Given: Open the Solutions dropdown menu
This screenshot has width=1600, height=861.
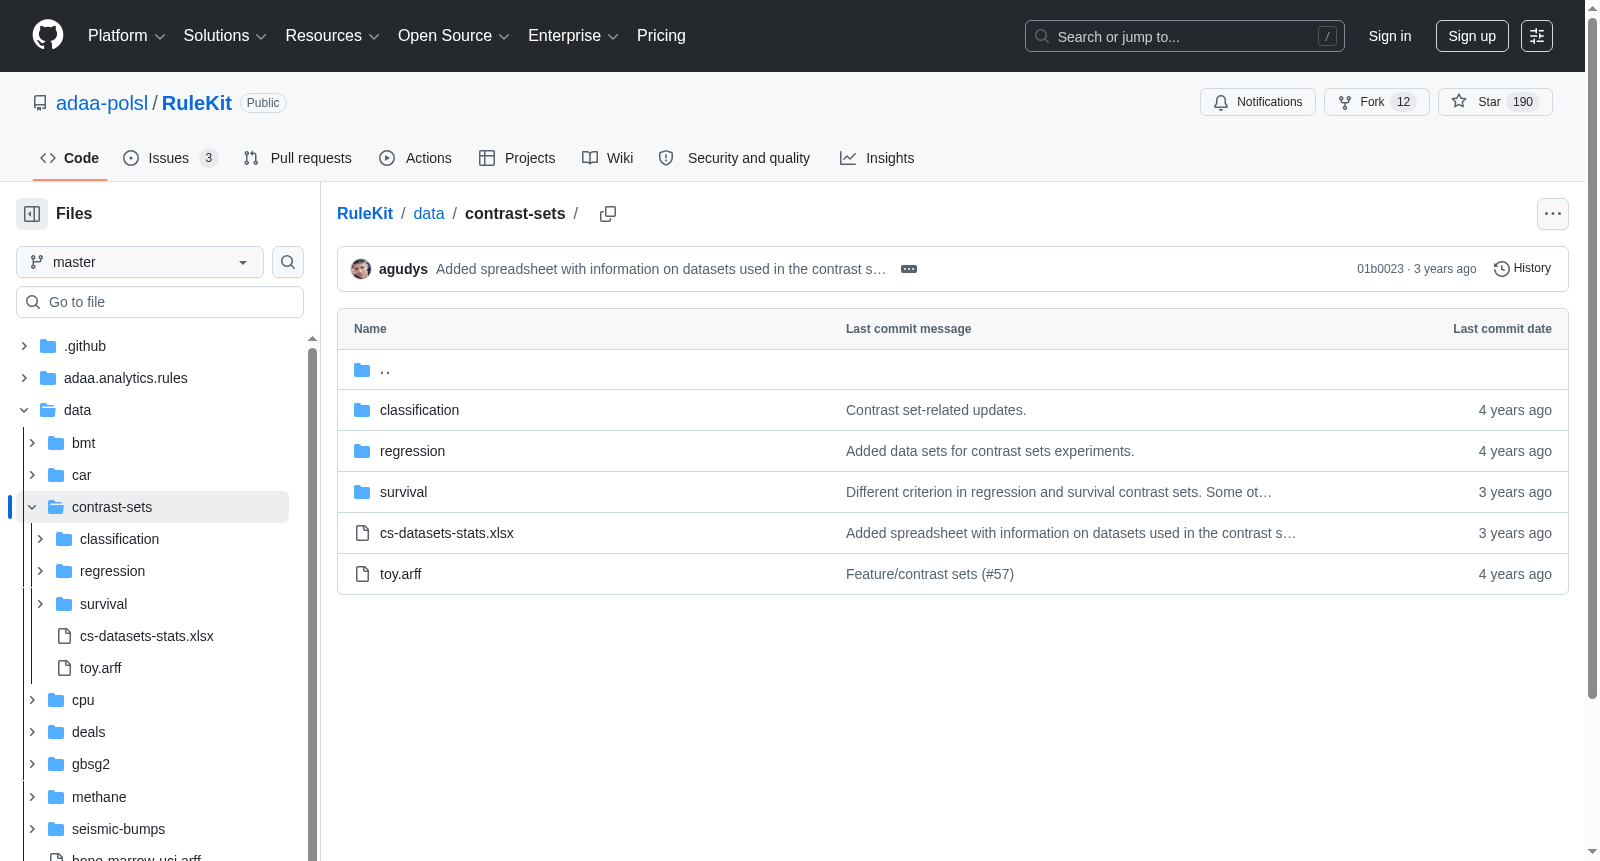Looking at the screenshot, I should coord(225,36).
